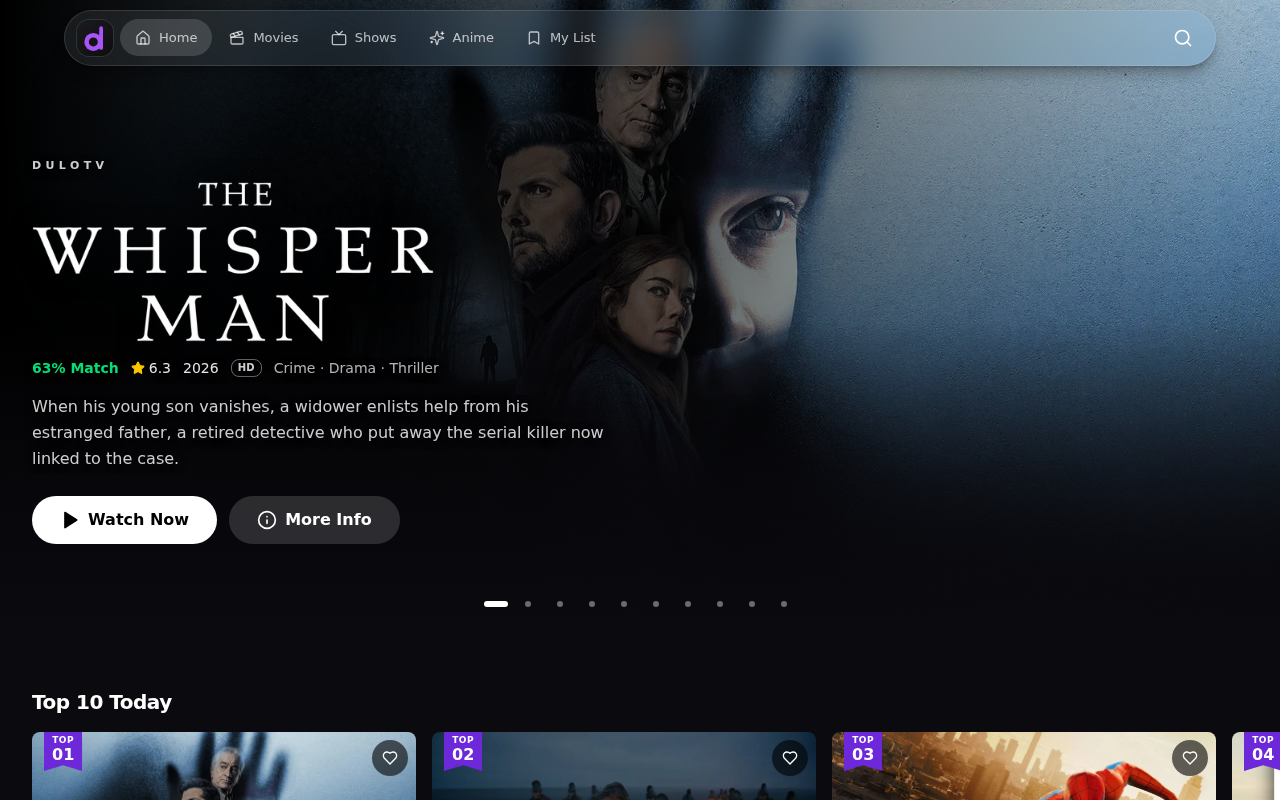Jump to the ninth carousel slide dot
Image resolution: width=1280 pixels, height=800 pixels.
click(x=752, y=604)
